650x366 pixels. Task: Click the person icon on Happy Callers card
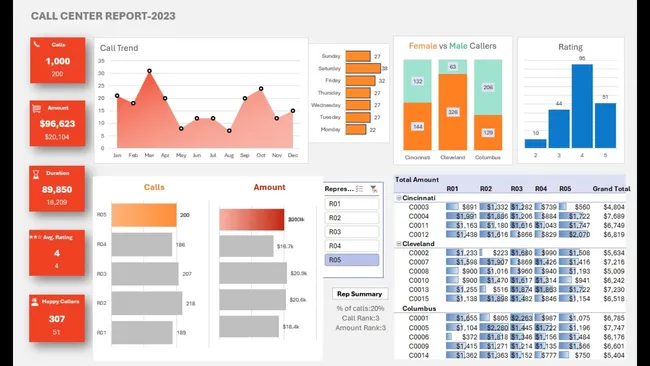pos(35,302)
